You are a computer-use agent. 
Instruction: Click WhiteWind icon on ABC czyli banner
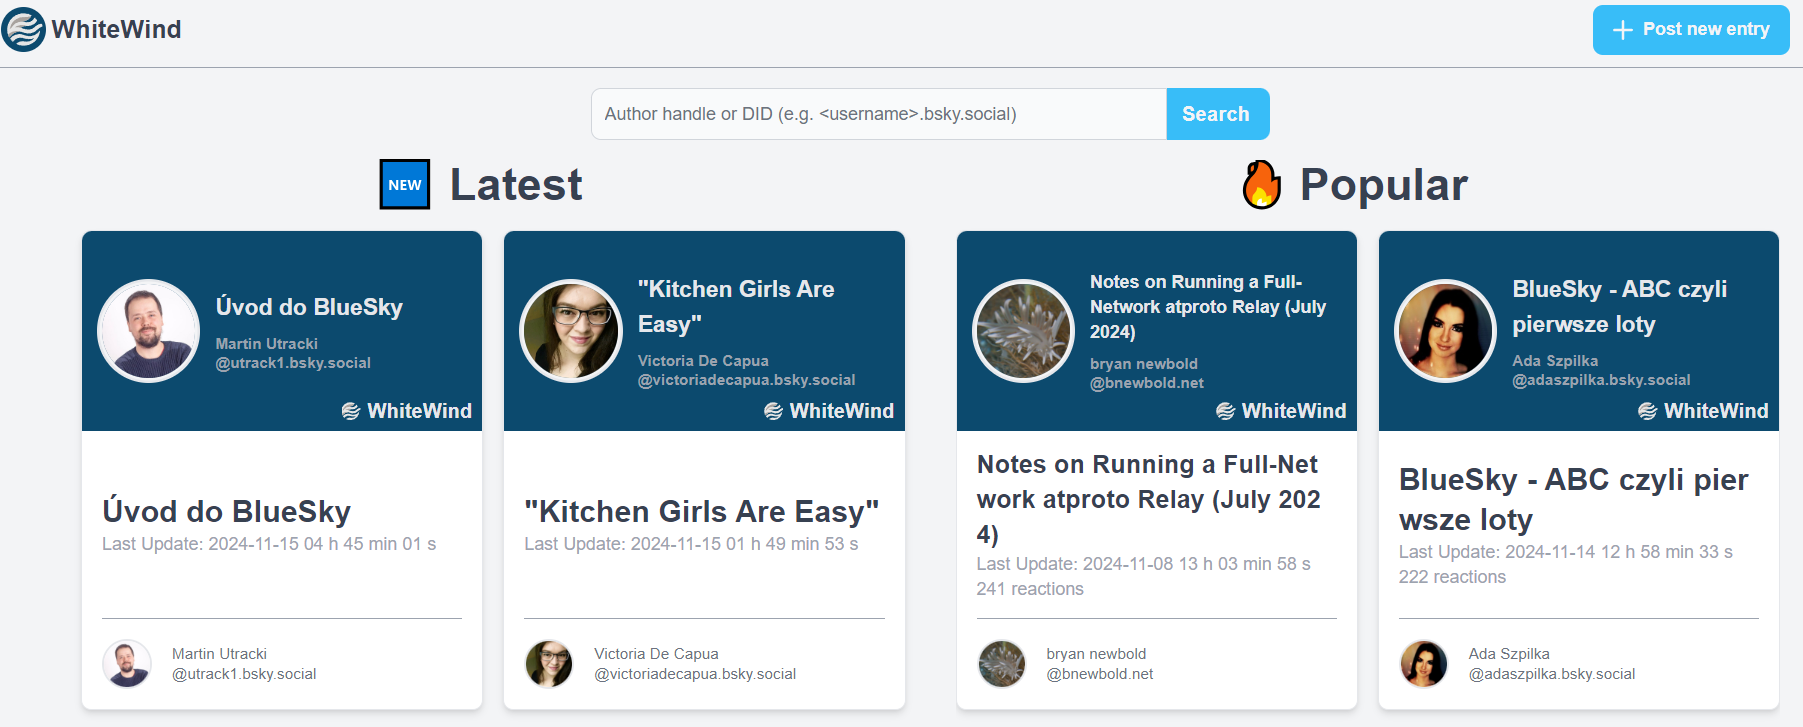click(x=1647, y=411)
